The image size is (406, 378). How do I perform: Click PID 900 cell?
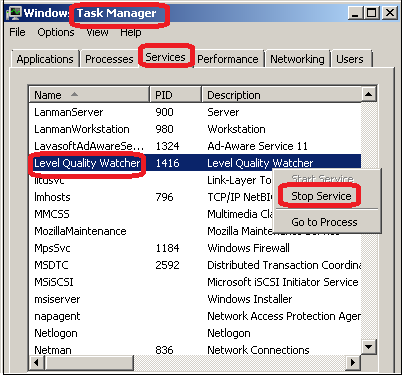pos(164,112)
